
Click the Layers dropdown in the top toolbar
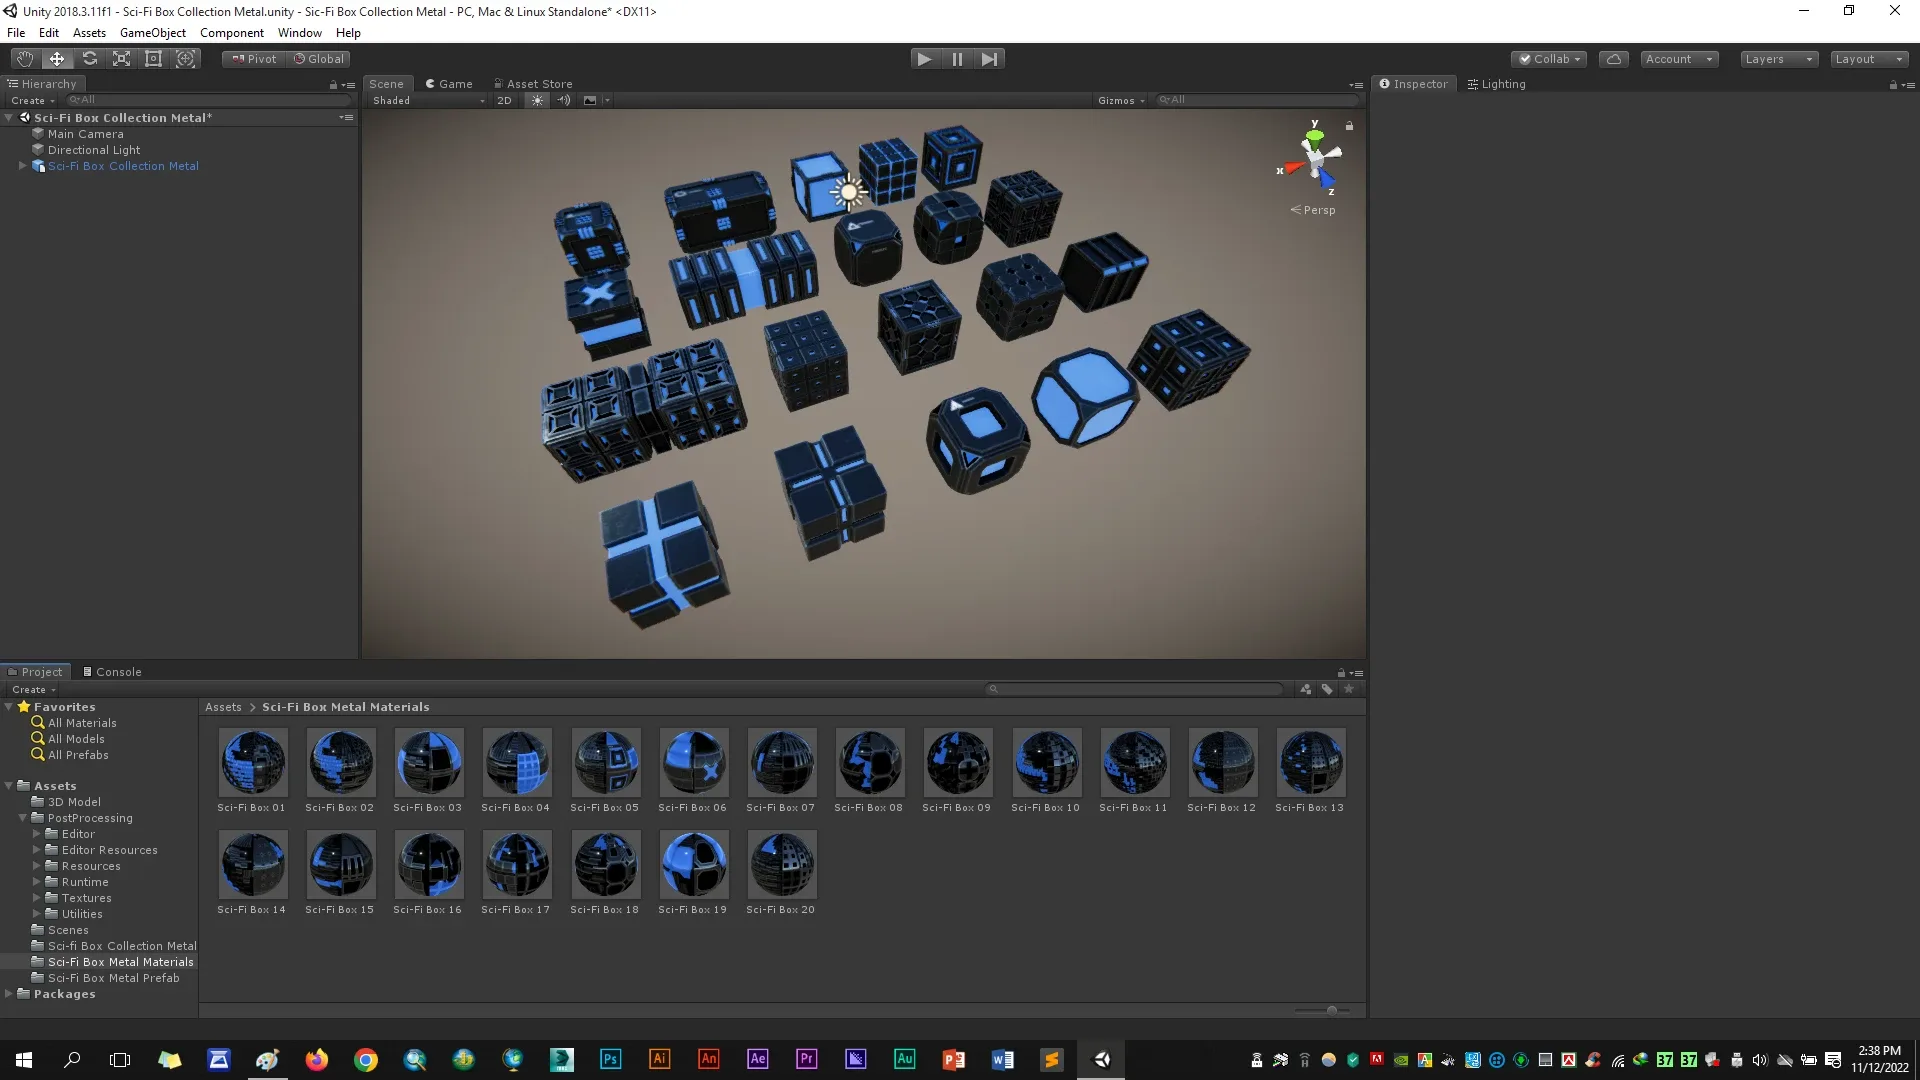click(x=1776, y=58)
